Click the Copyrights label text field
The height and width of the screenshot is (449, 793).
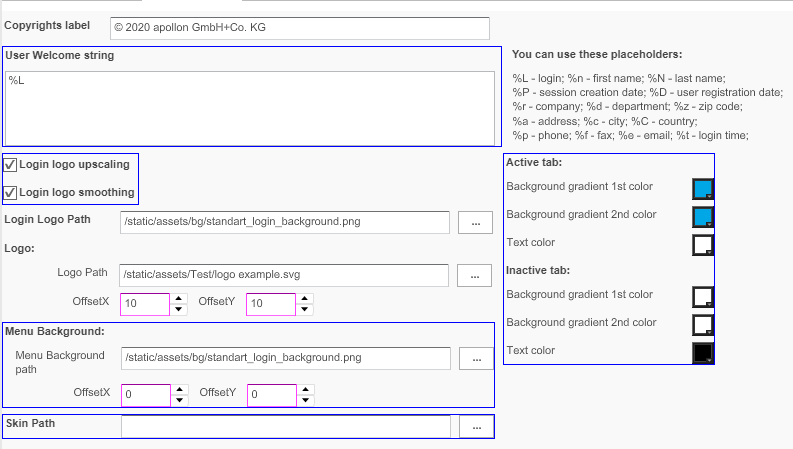point(300,29)
